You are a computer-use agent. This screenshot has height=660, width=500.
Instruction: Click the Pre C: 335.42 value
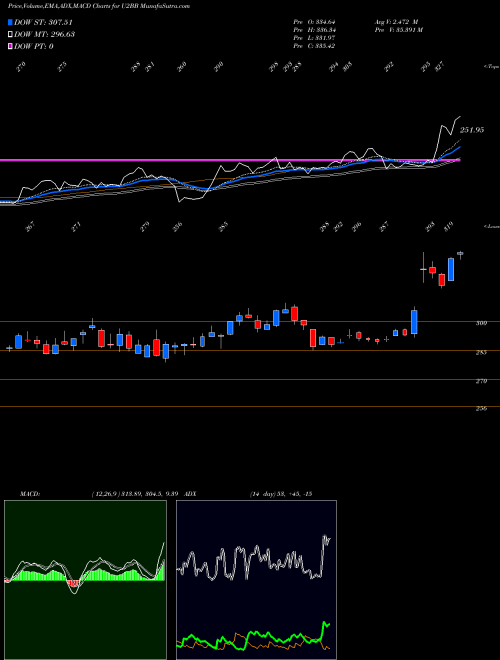(314, 46)
